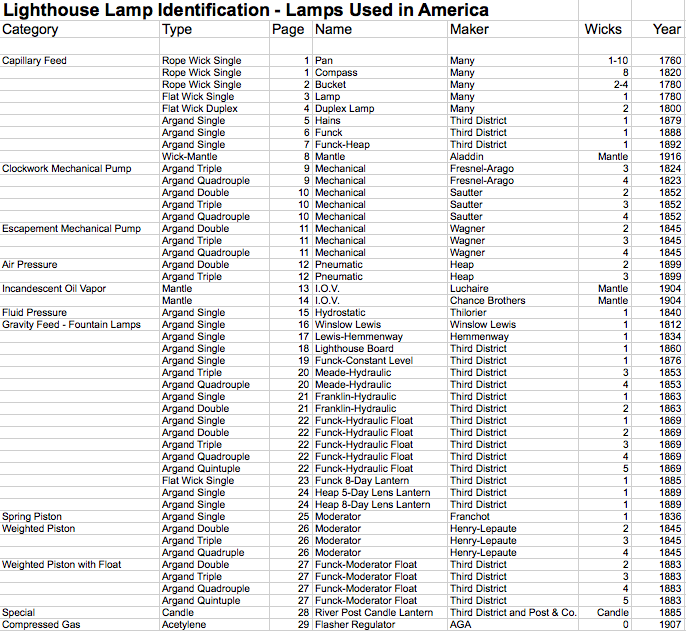Image resolution: width=686 pixels, height=631 pixels.
Task: Select the Escapement Mechanical Pump cell
Action: [x=80, y=228]
